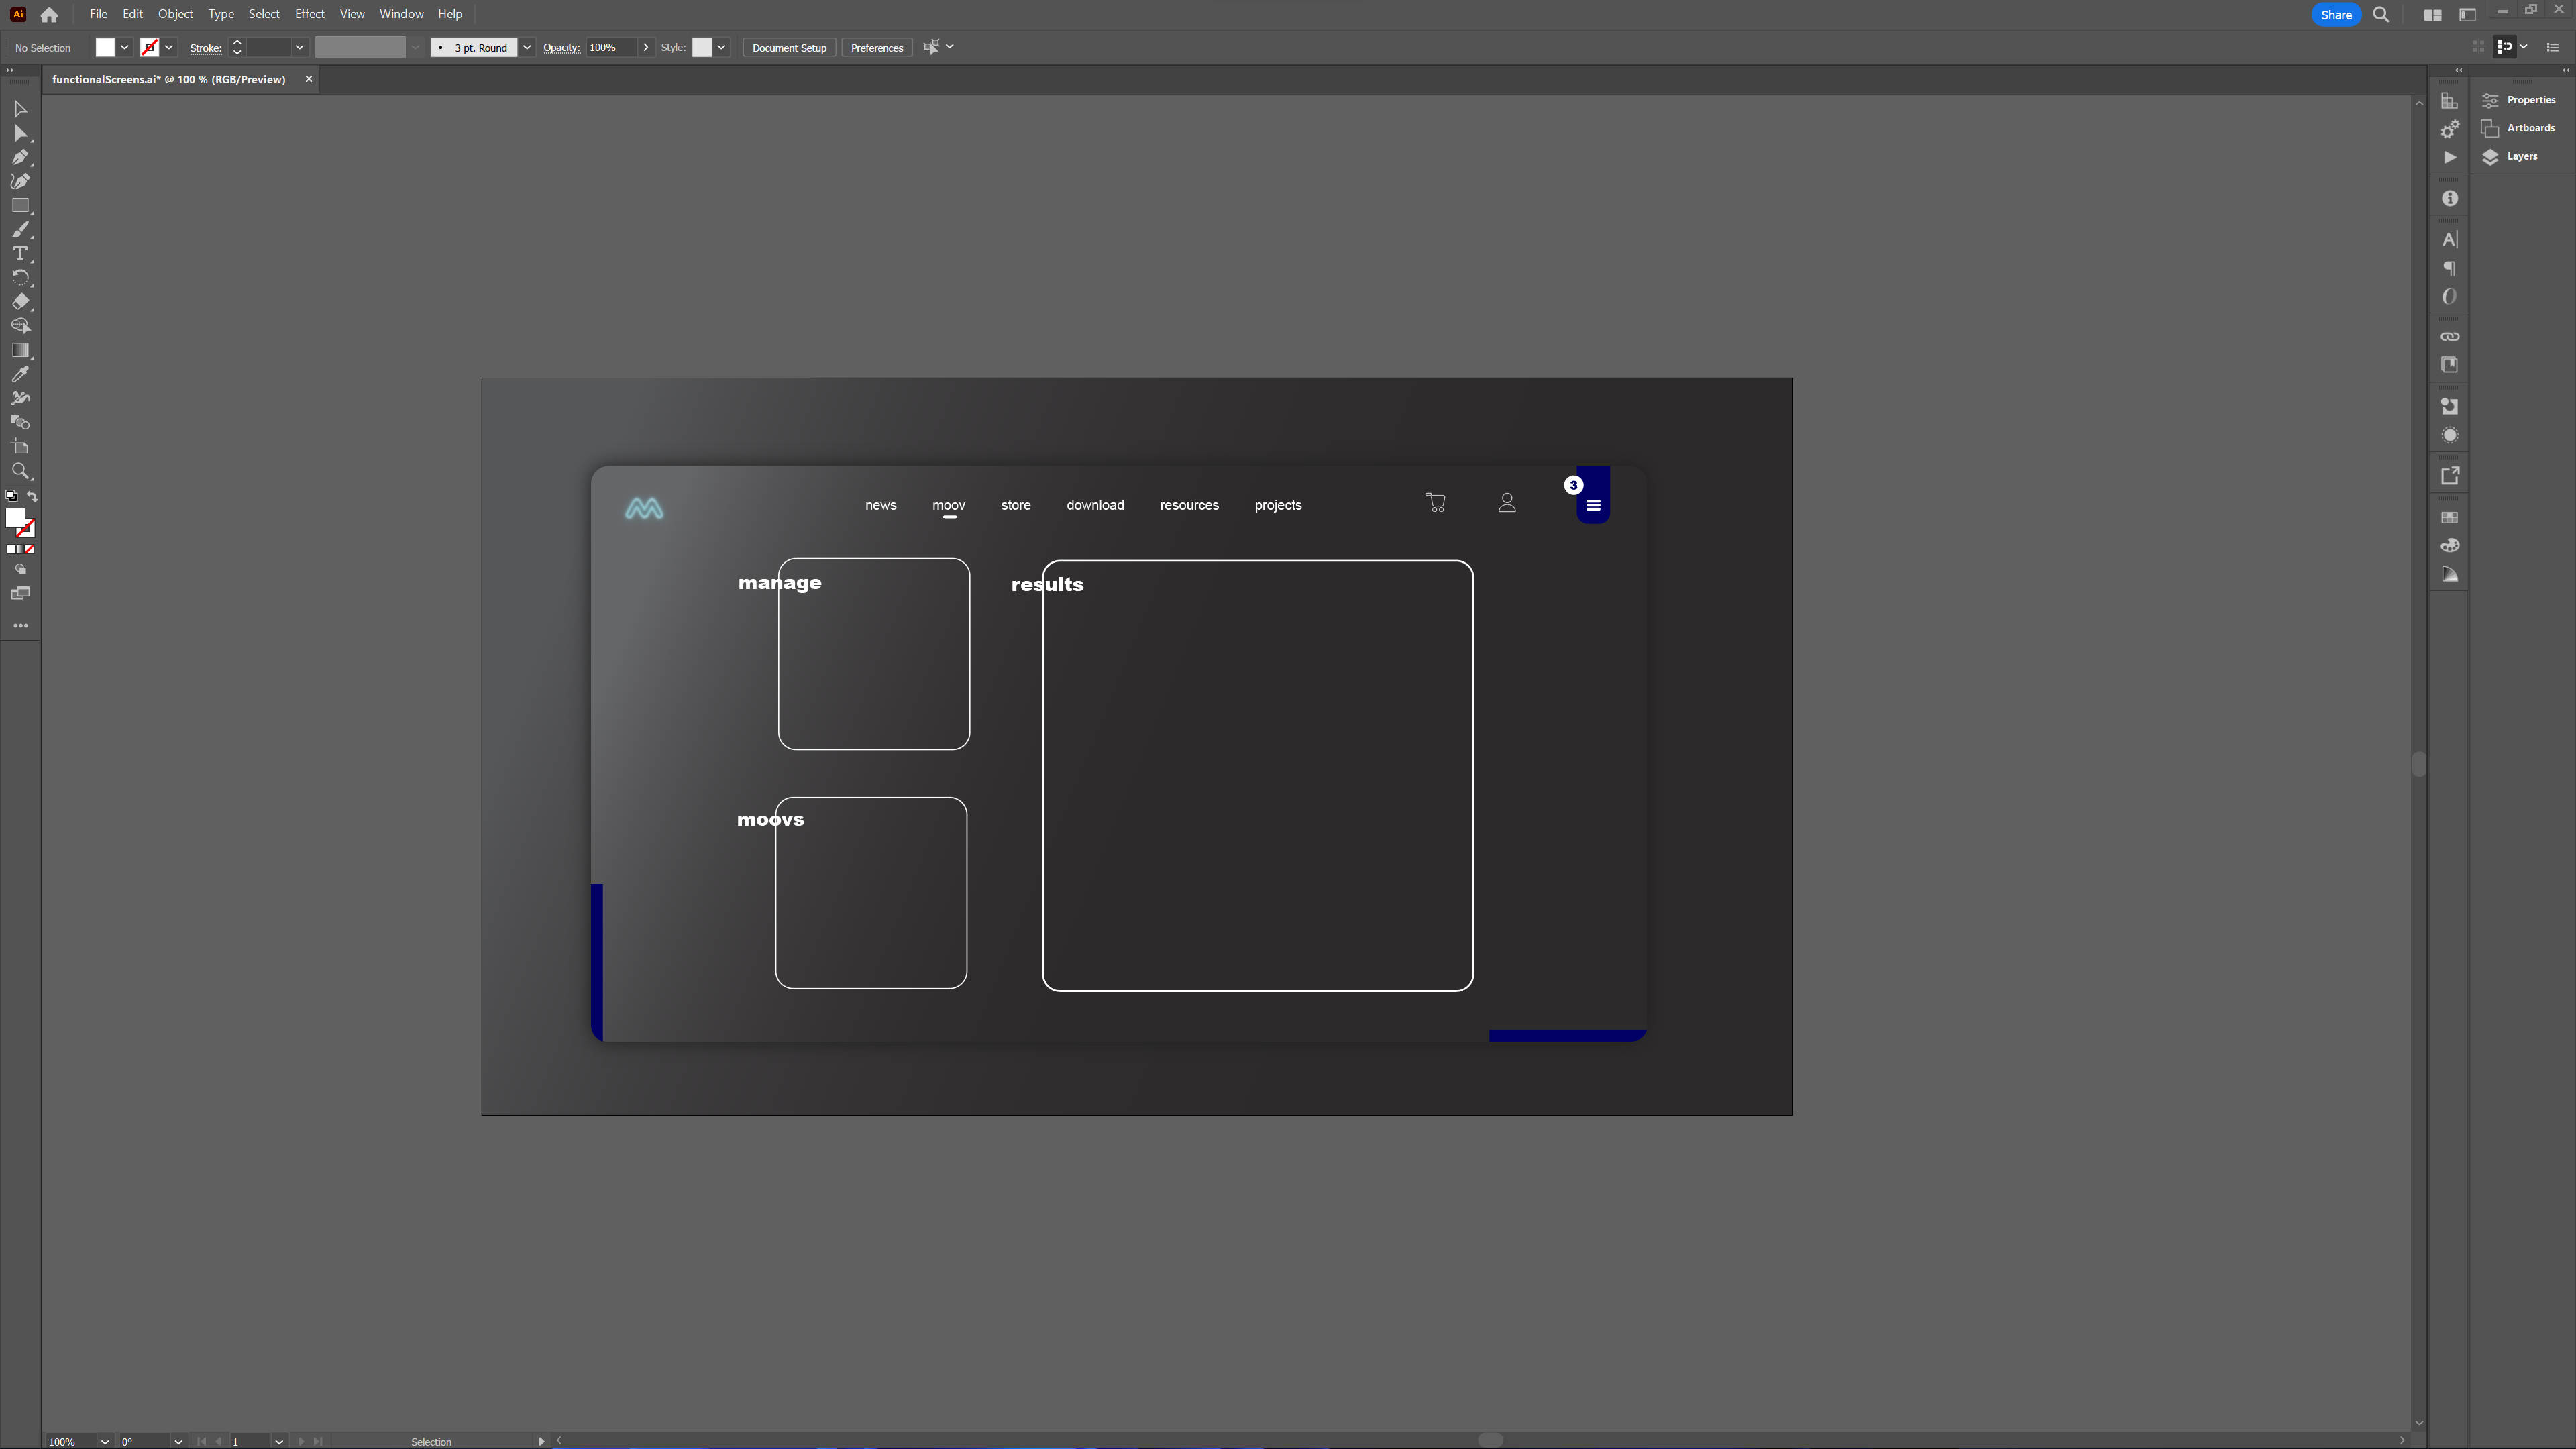Click the Fill color swatch in control bar
This screenshot has height=1449, width=2576.
[105, 47]
